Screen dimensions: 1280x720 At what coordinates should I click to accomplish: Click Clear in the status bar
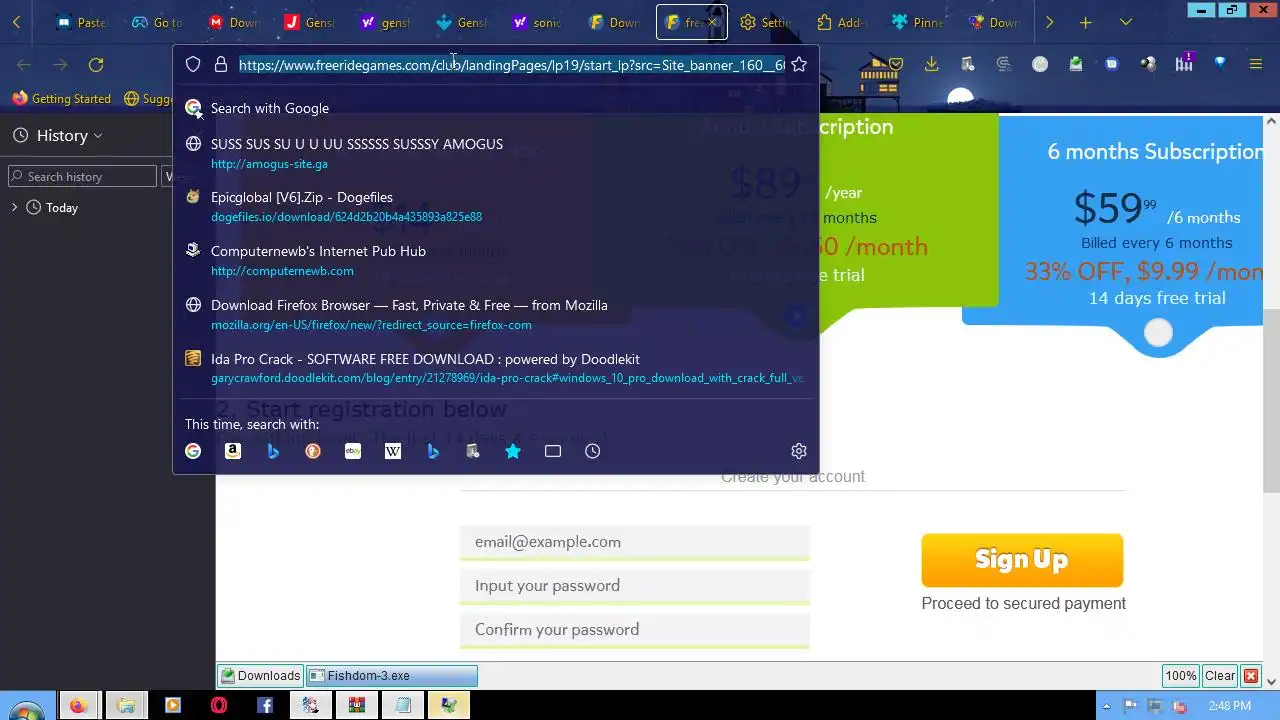pos(1219,676)
